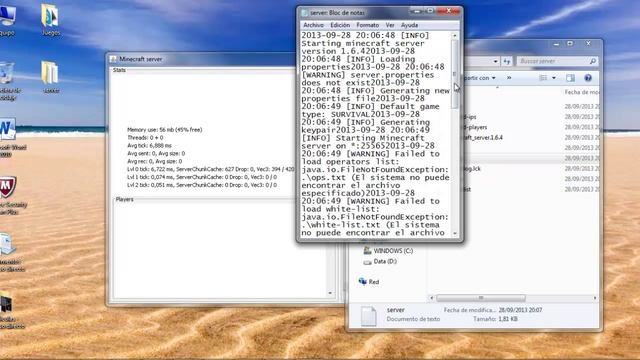Click the Explorer address refresh button
Image resolution: width=640 pixels, height=360 pixels.
tap(507, 61)
